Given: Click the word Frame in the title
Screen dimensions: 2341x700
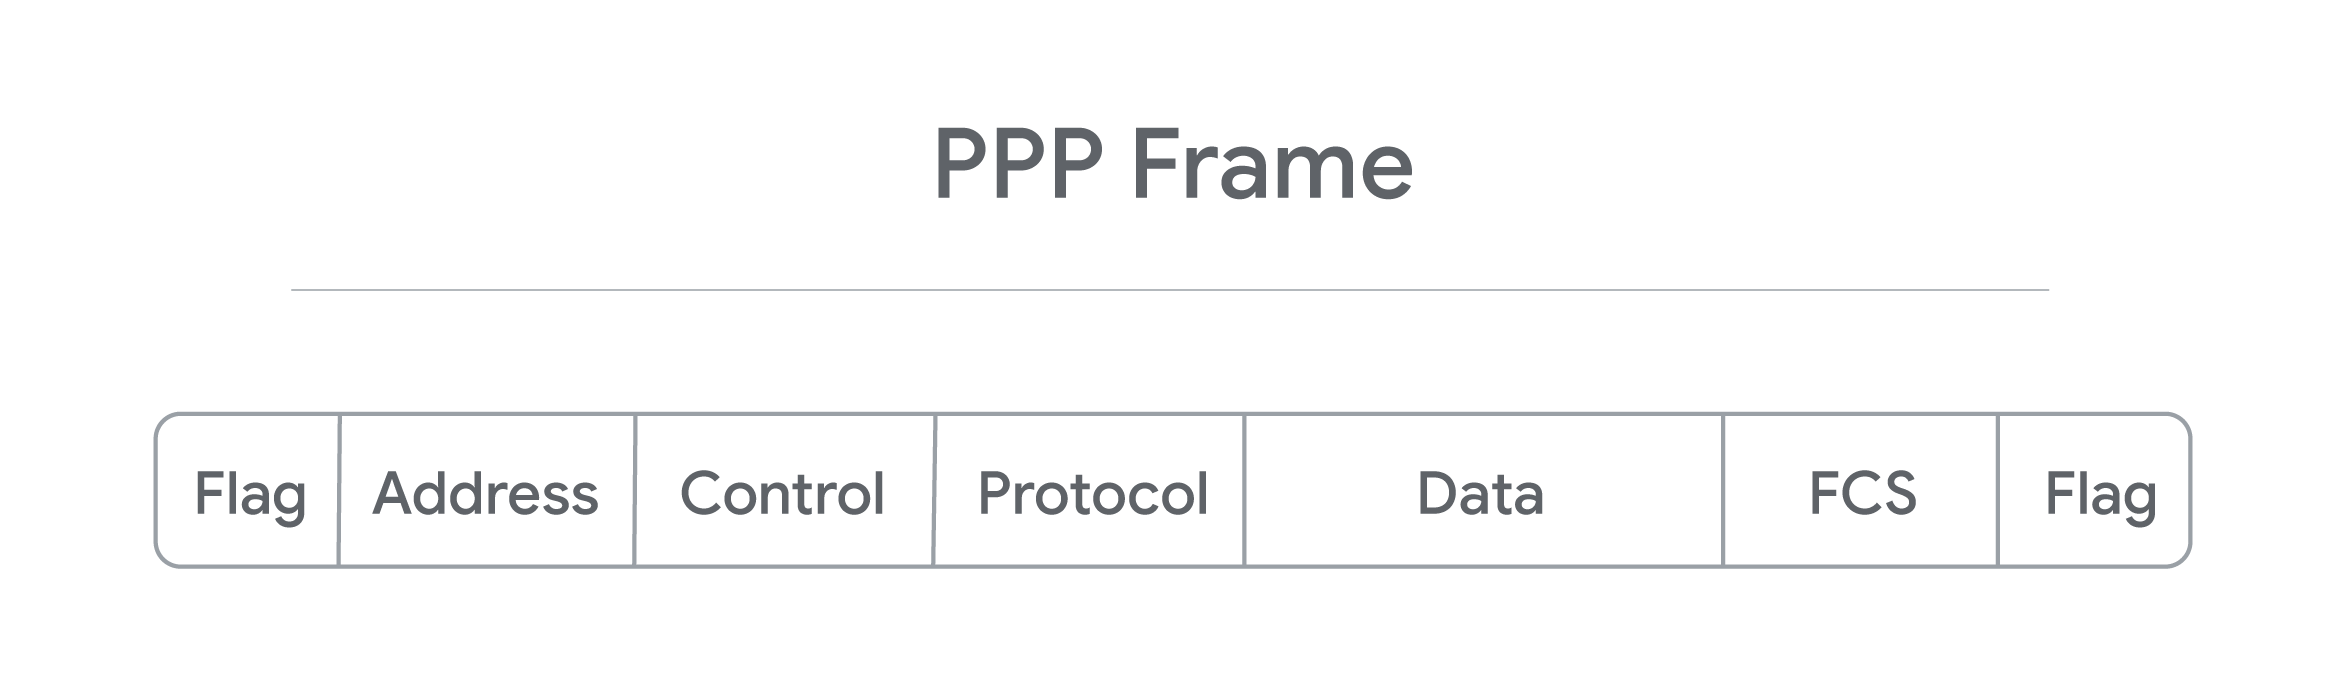Looking at the screenshot, I should [x=1272, y=164].
